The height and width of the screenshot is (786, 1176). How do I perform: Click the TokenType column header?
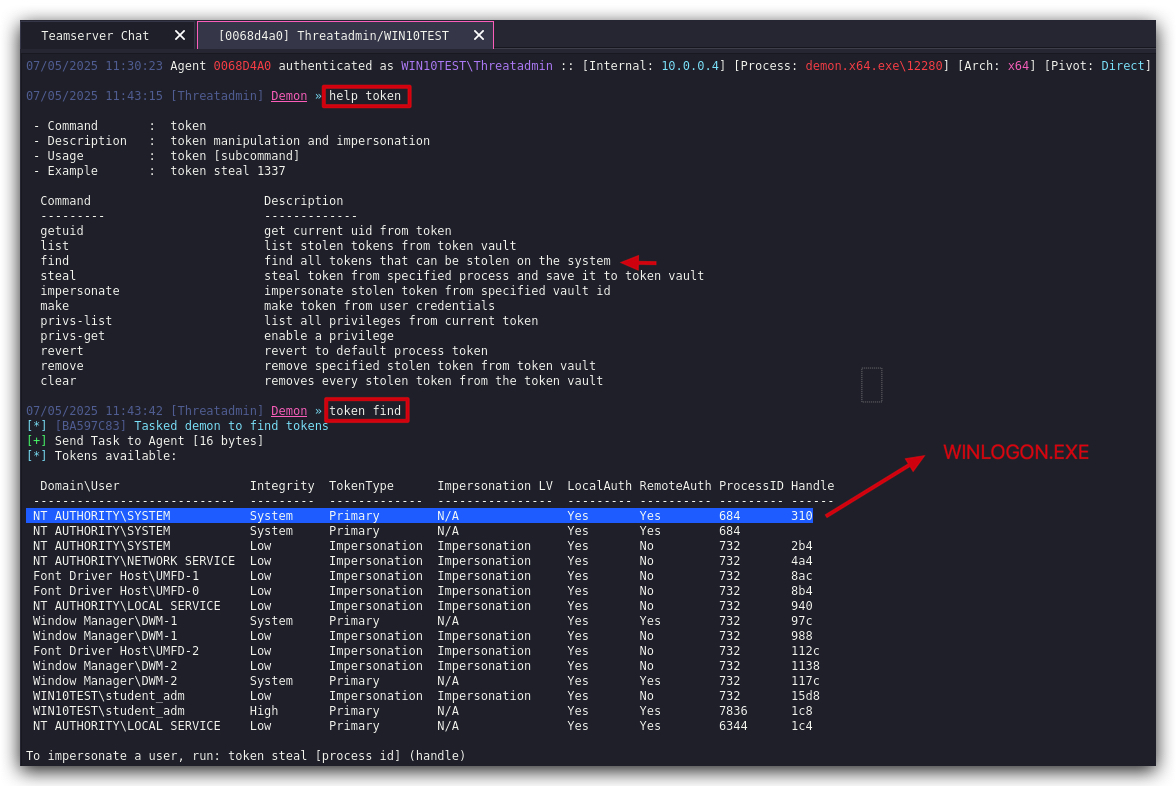pyautogui.click(x=361, y=486)
